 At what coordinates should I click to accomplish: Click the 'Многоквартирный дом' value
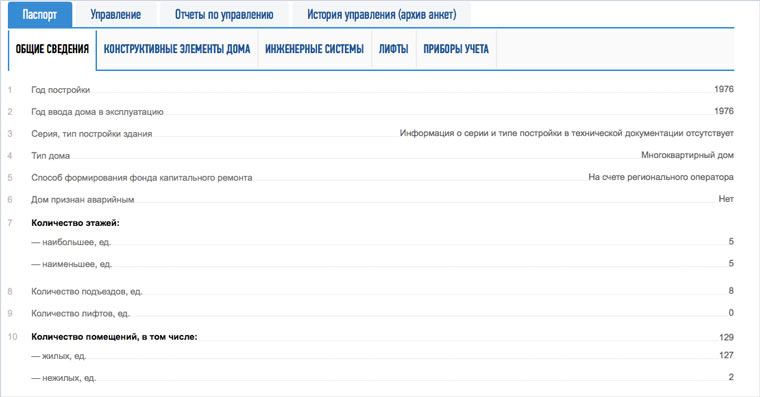coord(687,155)
